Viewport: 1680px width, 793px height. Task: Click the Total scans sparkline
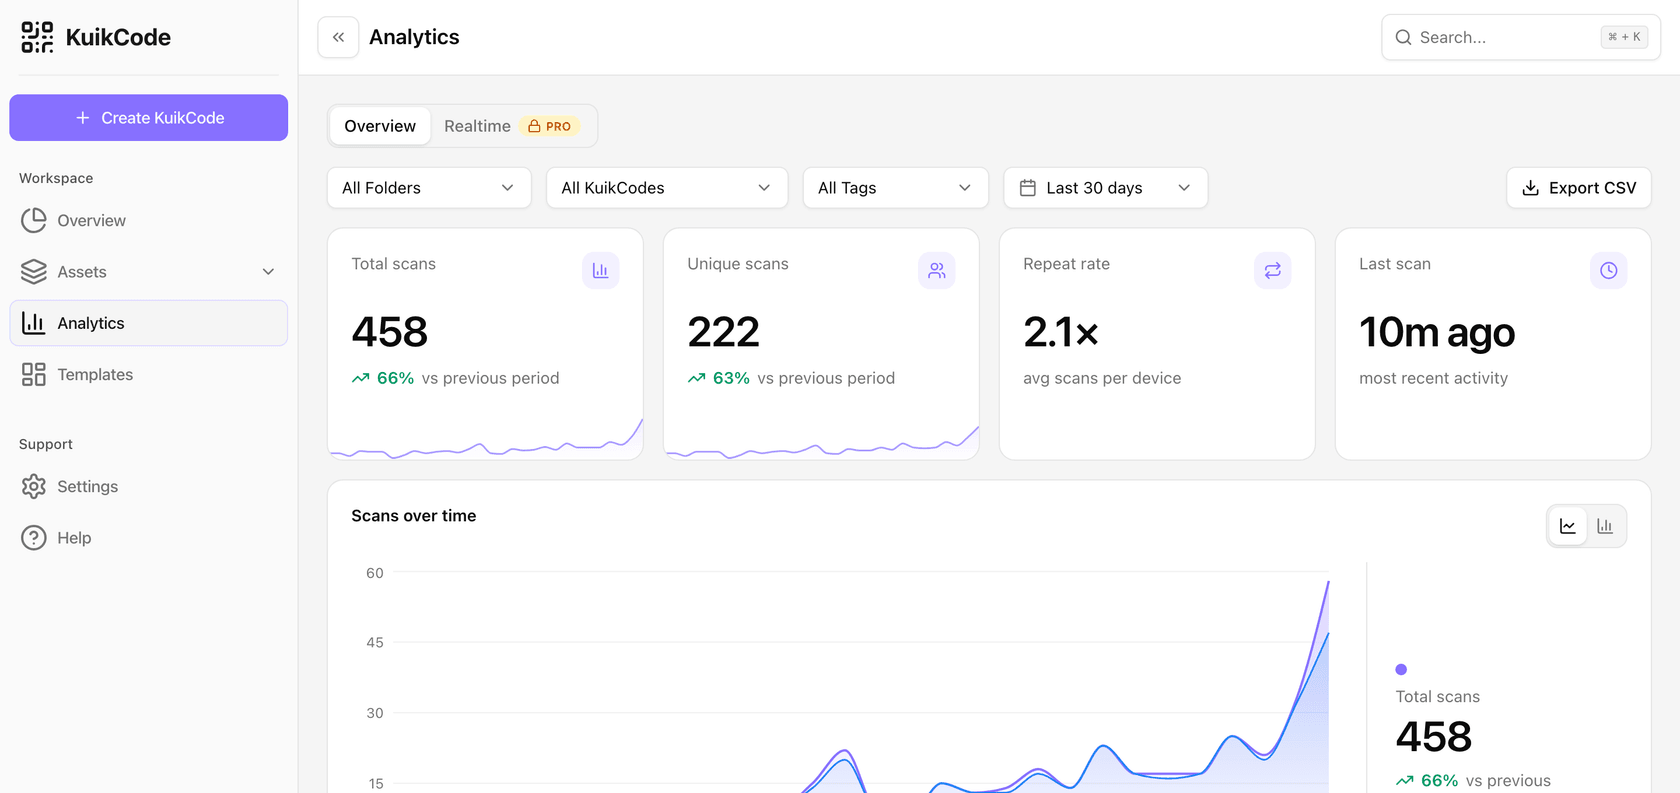[486, 440]
